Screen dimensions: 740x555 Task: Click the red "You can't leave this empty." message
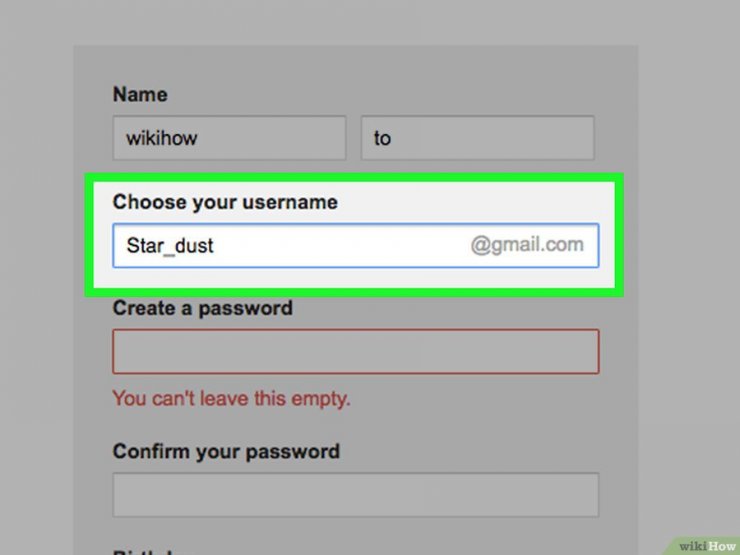(231, 398)
